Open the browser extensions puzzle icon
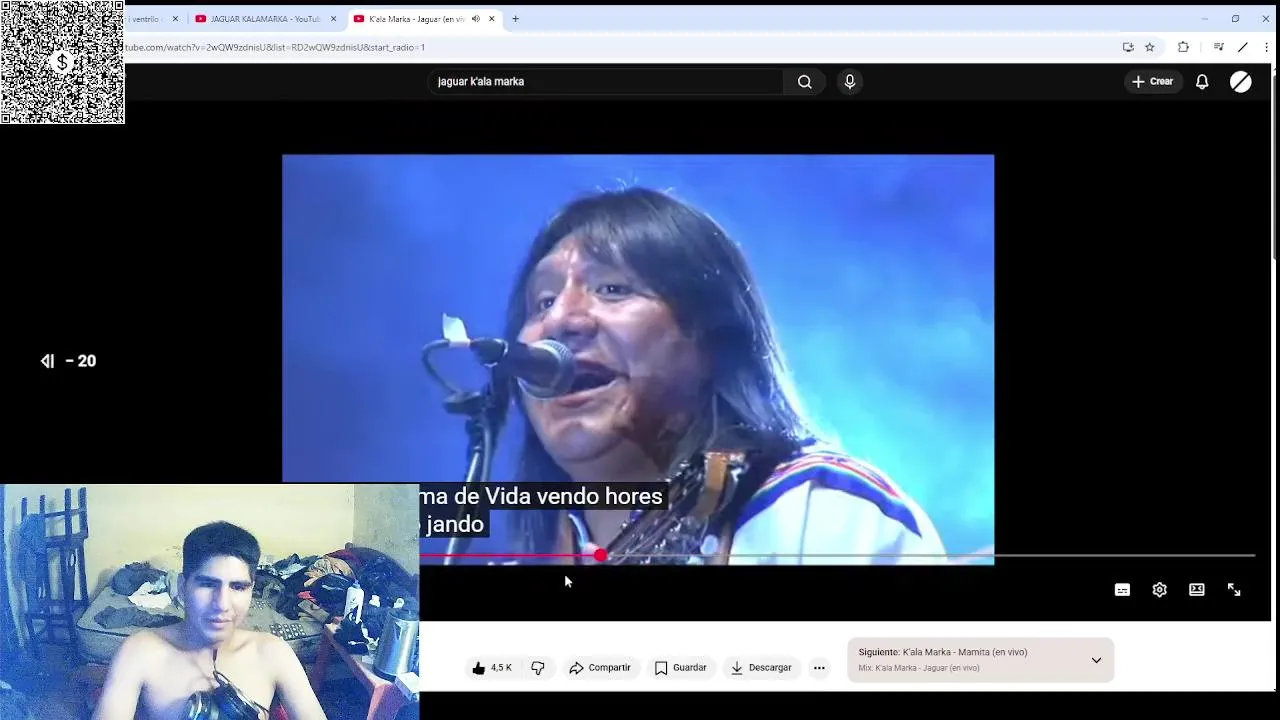The width and height of the screenshot is (1280, 720). (x=1183, y=47)
